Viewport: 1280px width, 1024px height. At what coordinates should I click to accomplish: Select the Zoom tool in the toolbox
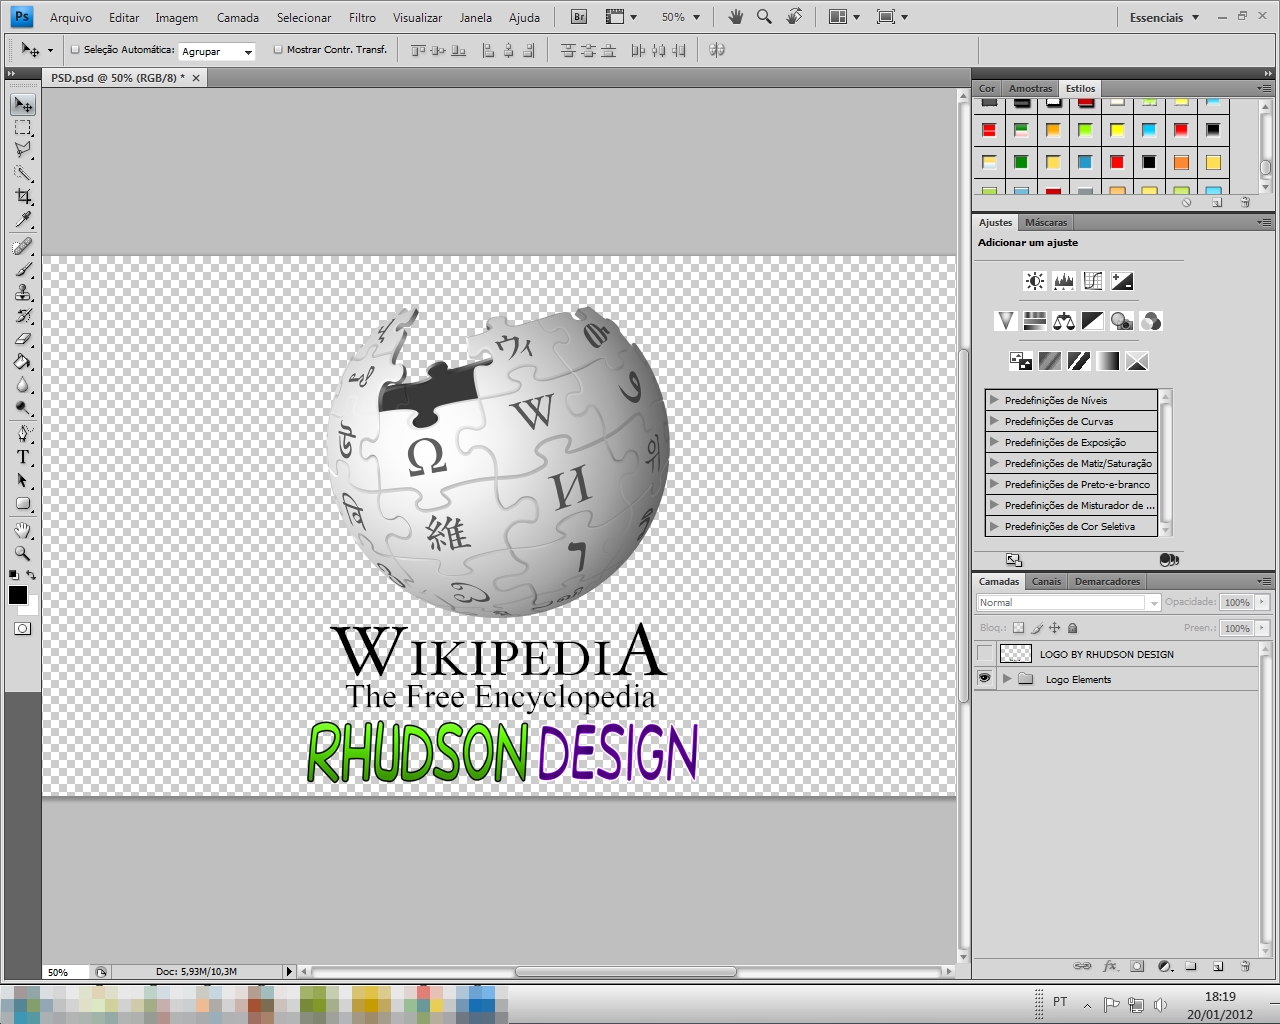pos(23,553)
